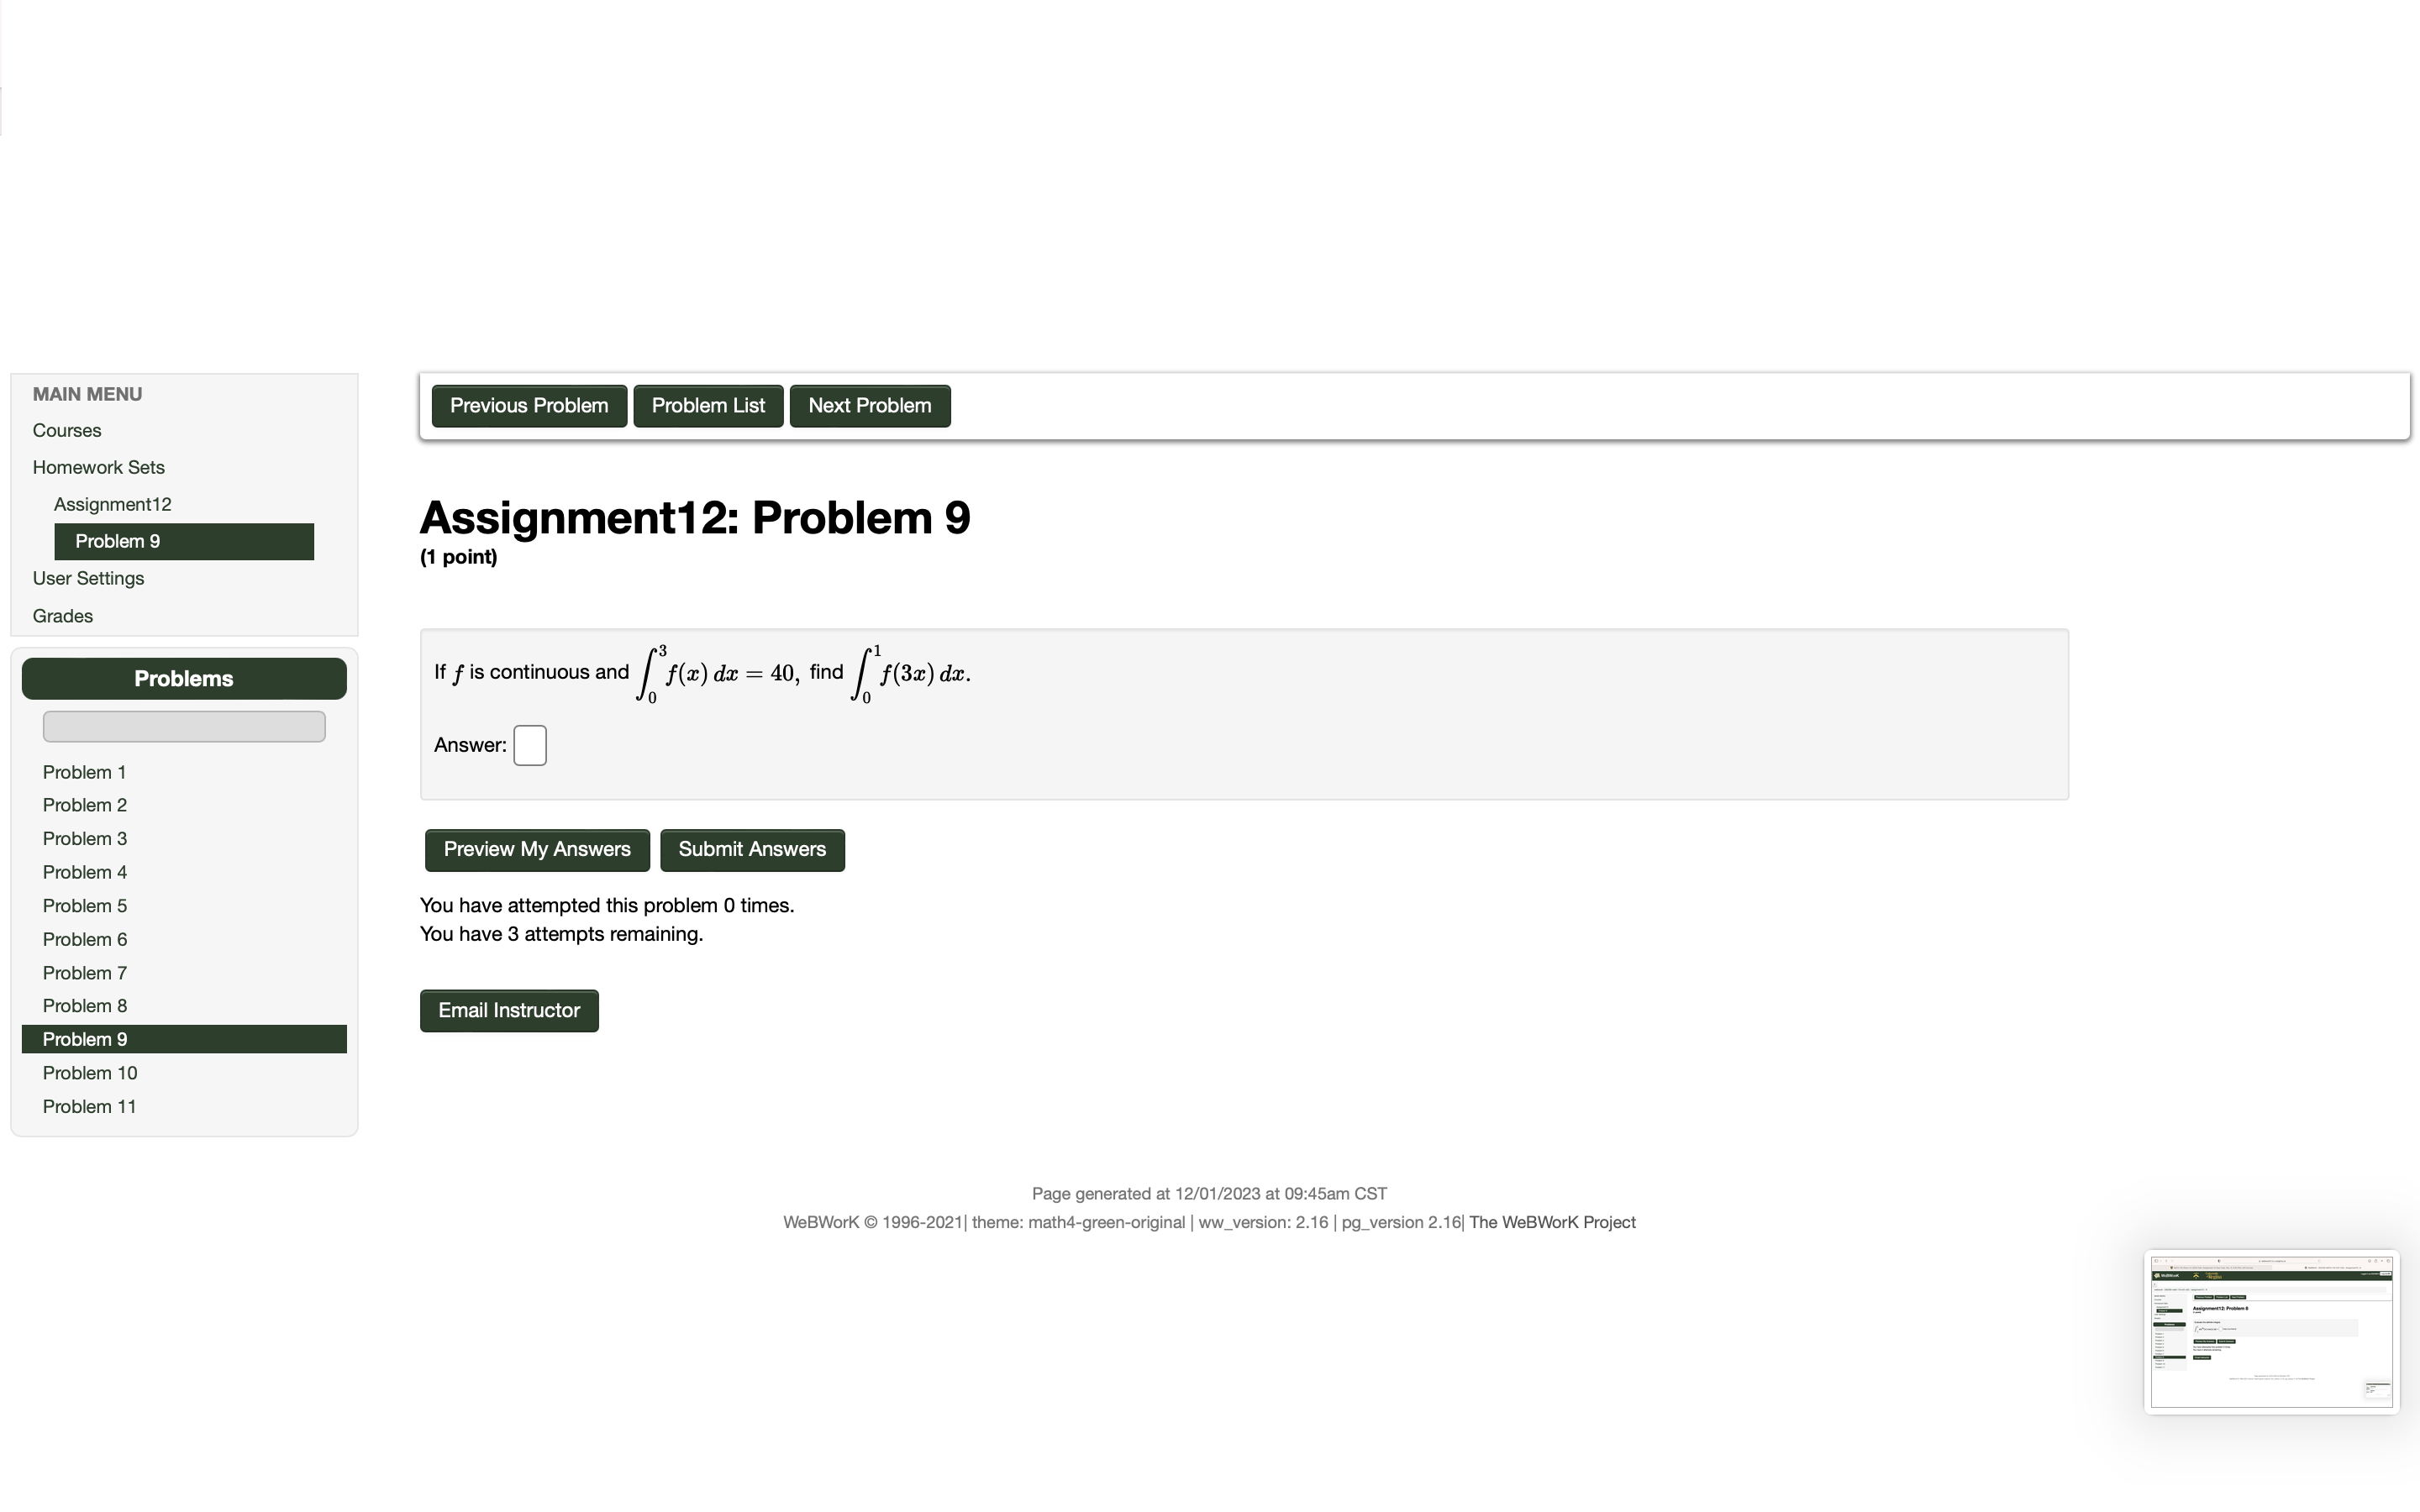Click Email Instructor button
The height and width of the screenshot is (1512, 2420).
point(509,1011)
